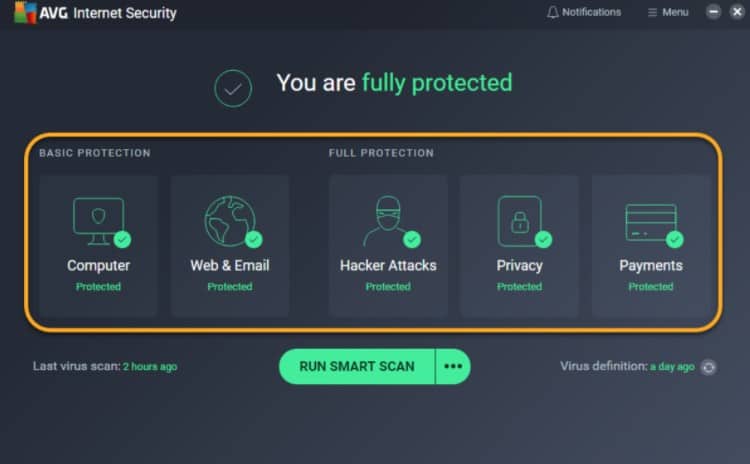Image resolution: width=750 pixels, height=464 pixels.
Task: Expand scan options with three-dots button
Action: (x=453, y=366)
